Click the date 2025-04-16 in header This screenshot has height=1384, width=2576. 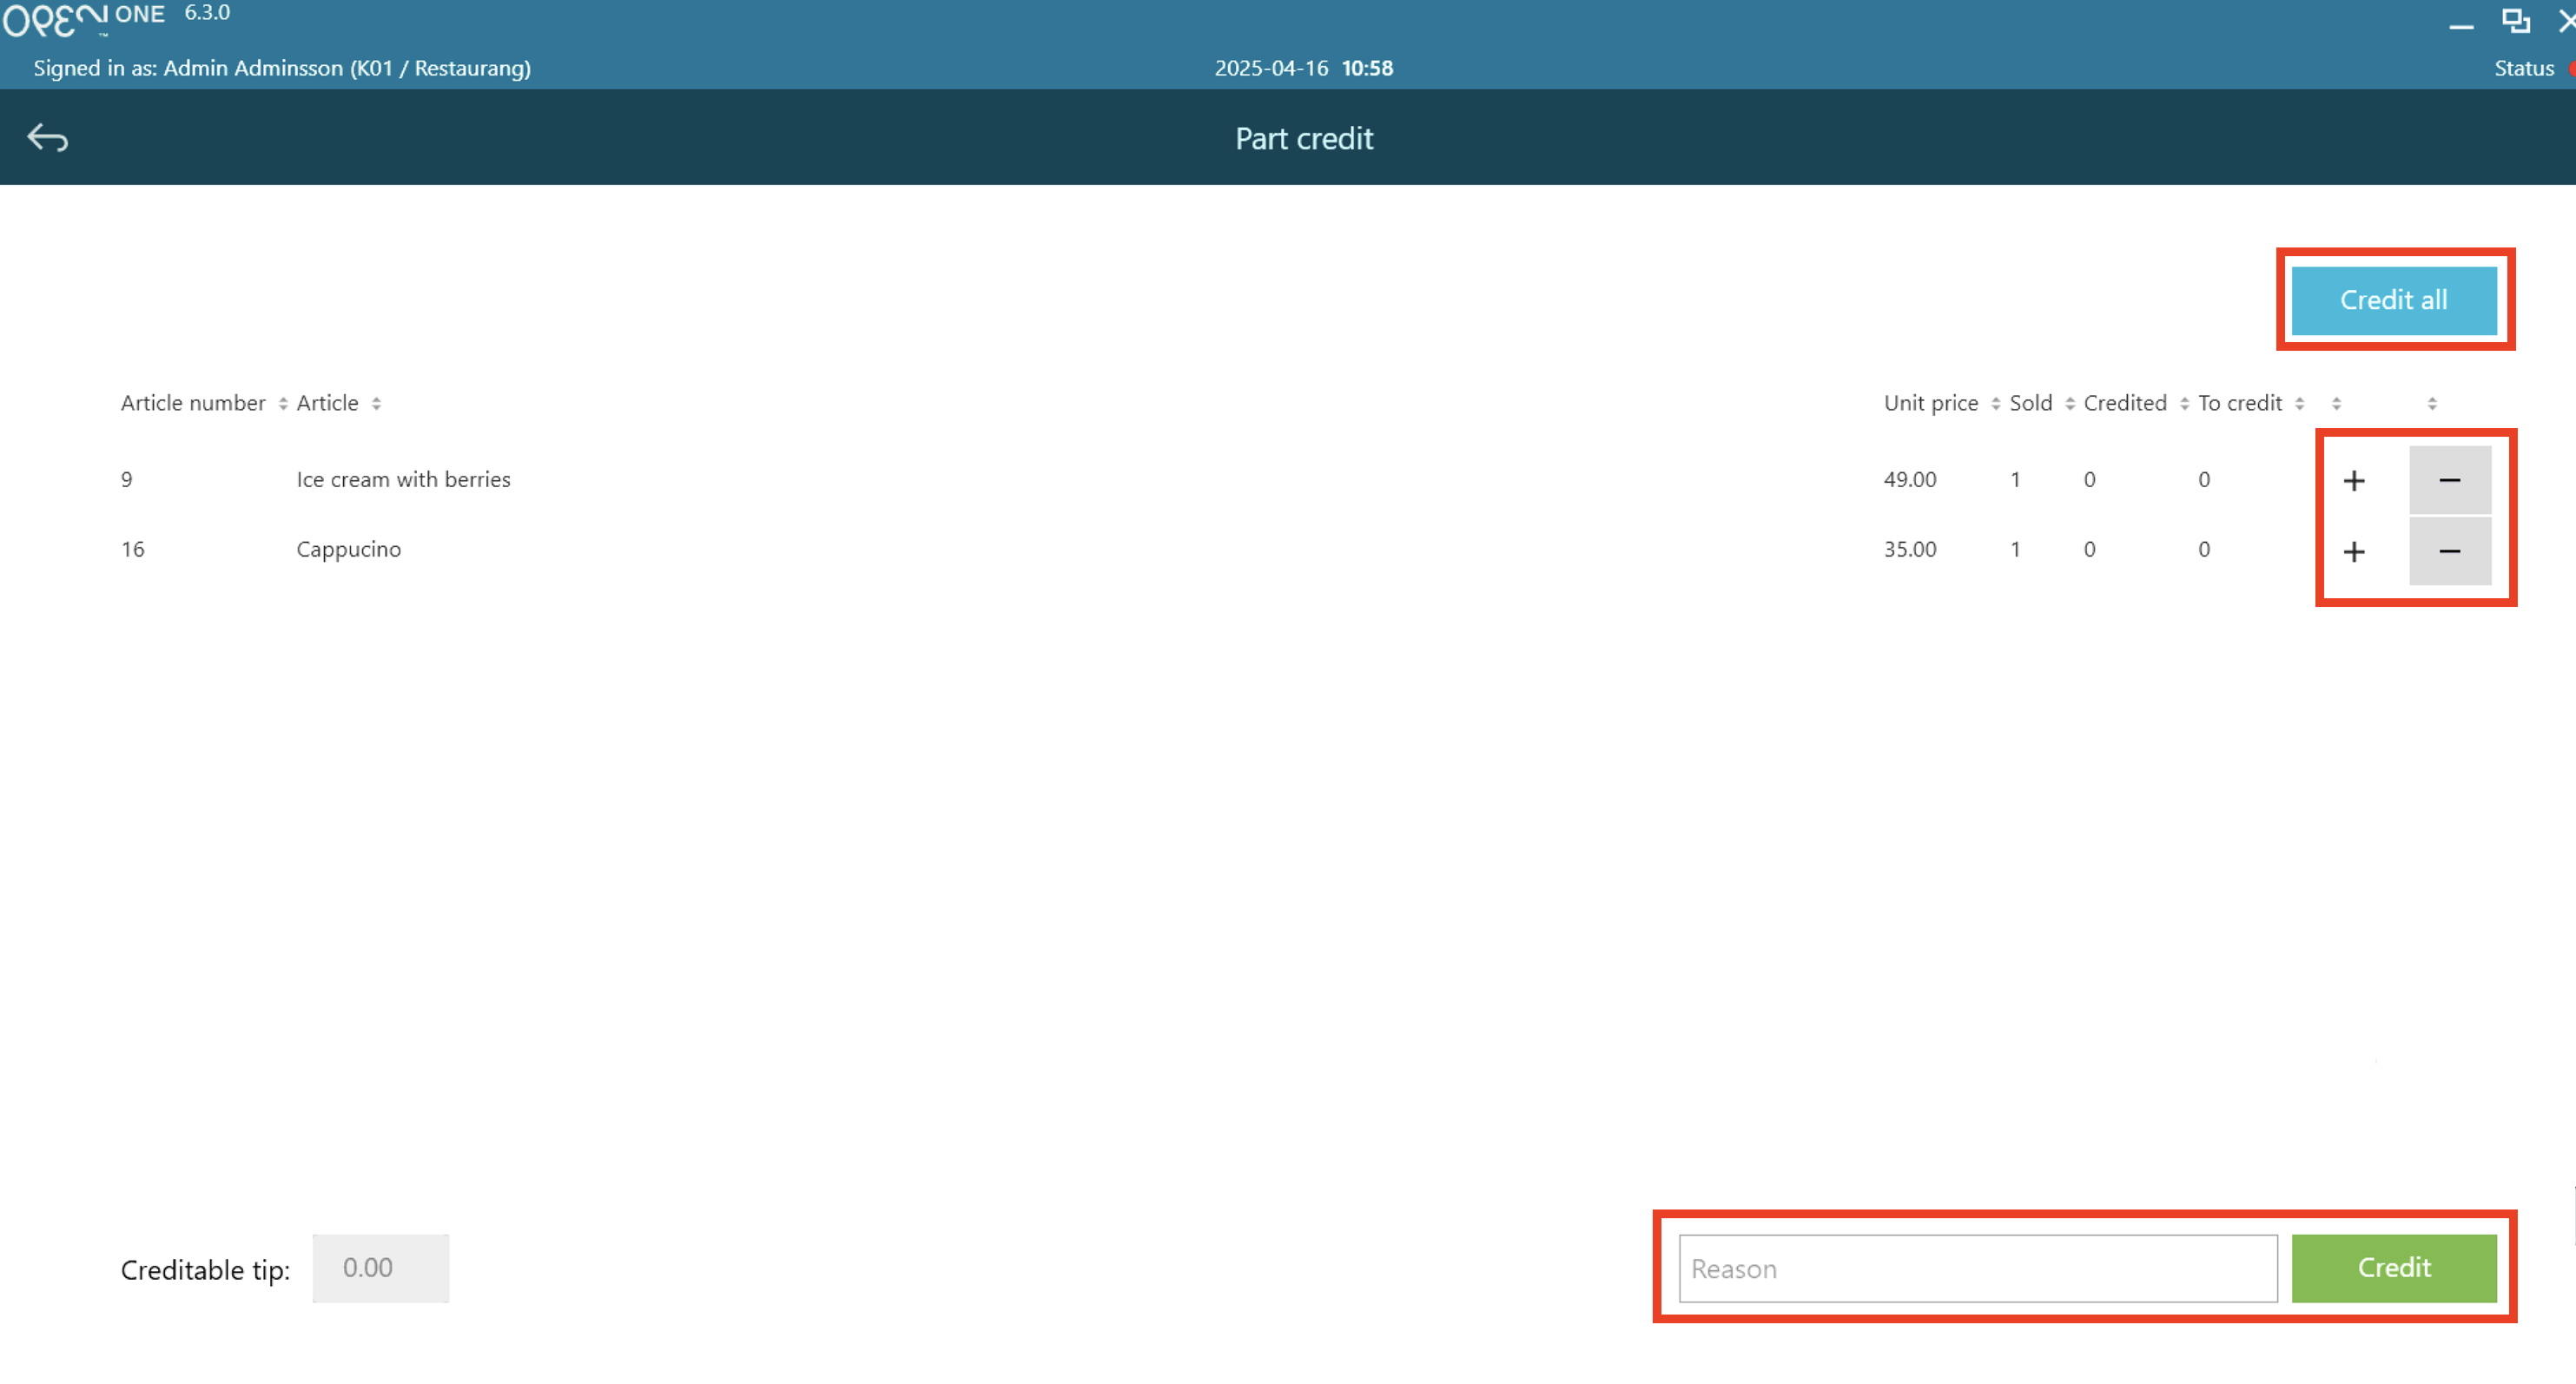(1271, 68)
